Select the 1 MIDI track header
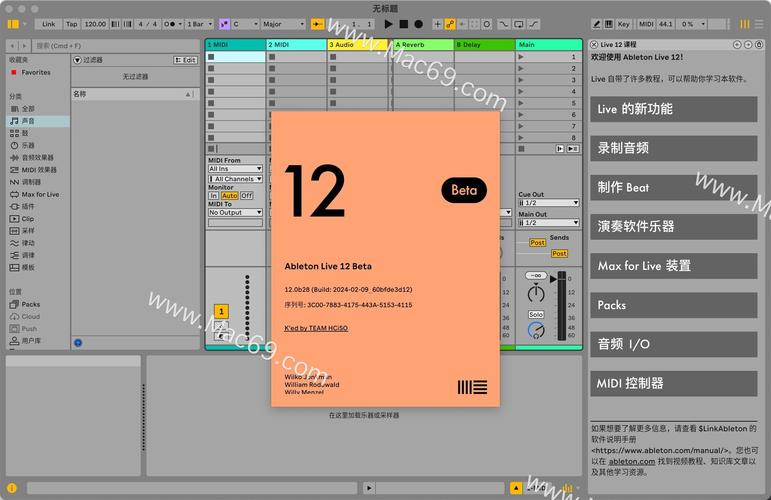 pyautogui.click(x=235, y=45)
